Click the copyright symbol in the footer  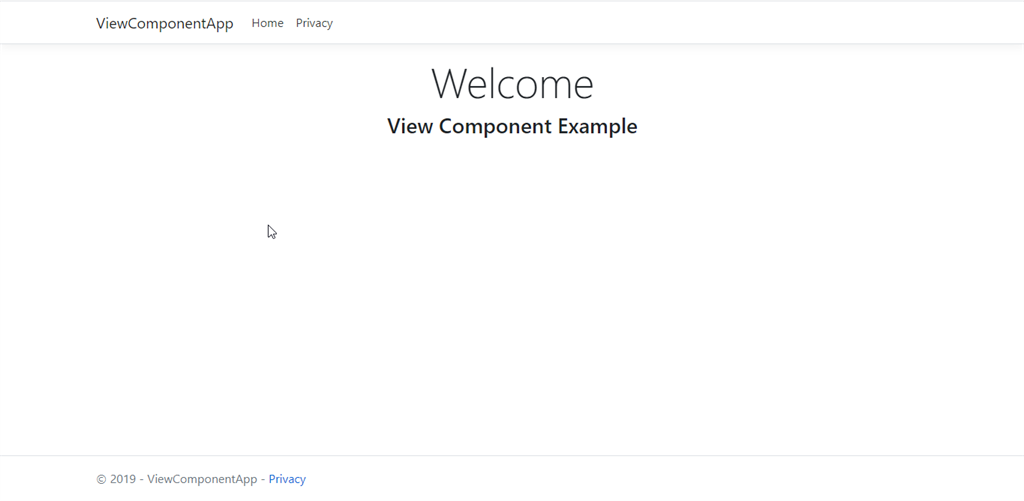click(x=101, y=479)
